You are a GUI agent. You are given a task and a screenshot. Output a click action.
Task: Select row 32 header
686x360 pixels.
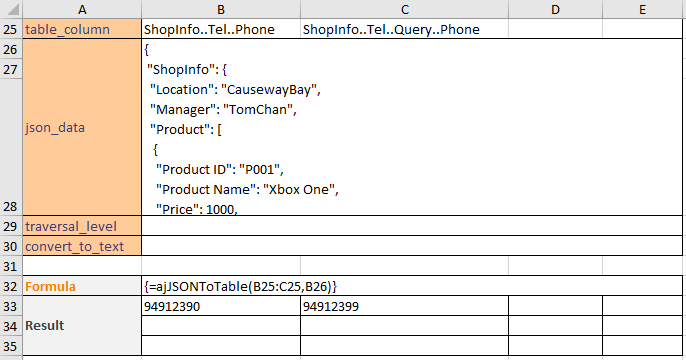[11, 286]
